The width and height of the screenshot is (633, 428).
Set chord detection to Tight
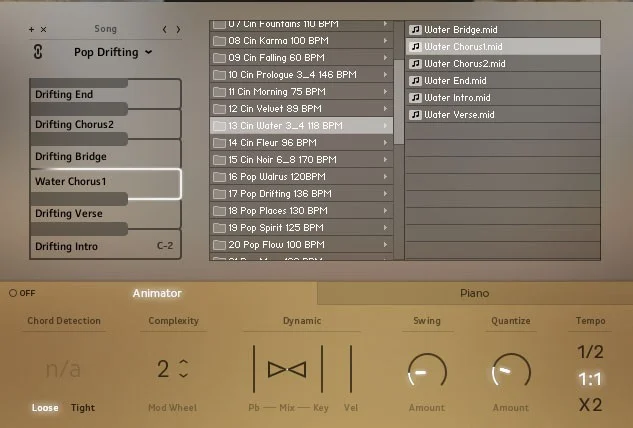(x=83, y=408)
